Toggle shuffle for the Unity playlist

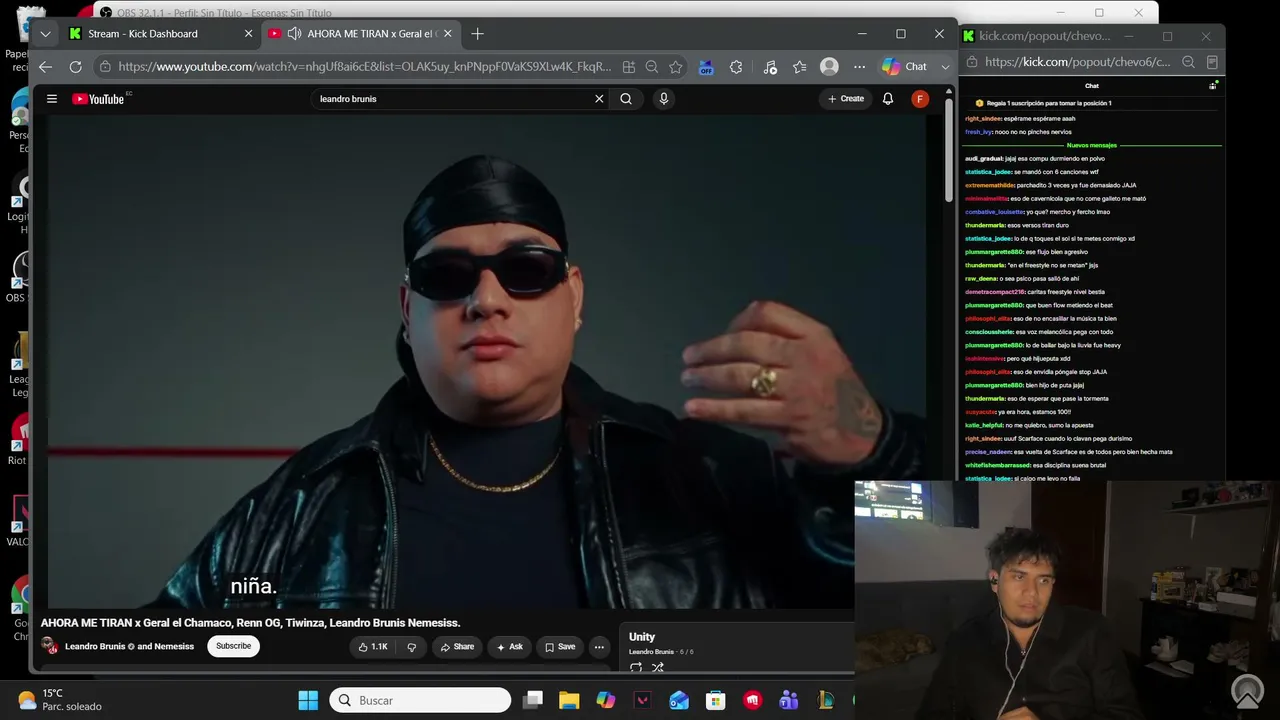[x=658, y=667]
